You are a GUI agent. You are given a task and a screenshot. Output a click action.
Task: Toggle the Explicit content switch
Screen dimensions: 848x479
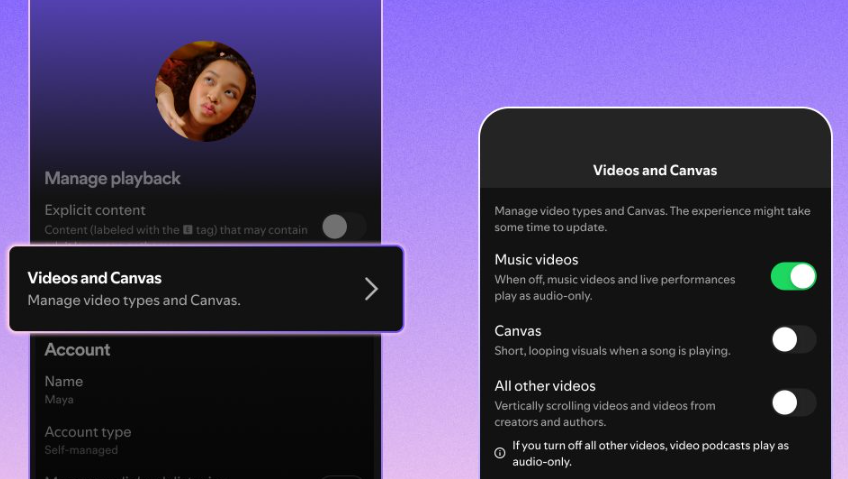[x=342, y=227]
